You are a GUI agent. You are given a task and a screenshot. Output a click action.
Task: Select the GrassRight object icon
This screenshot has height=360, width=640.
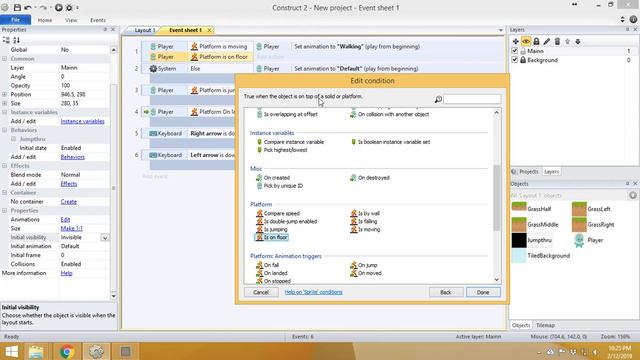click(579, 224)
